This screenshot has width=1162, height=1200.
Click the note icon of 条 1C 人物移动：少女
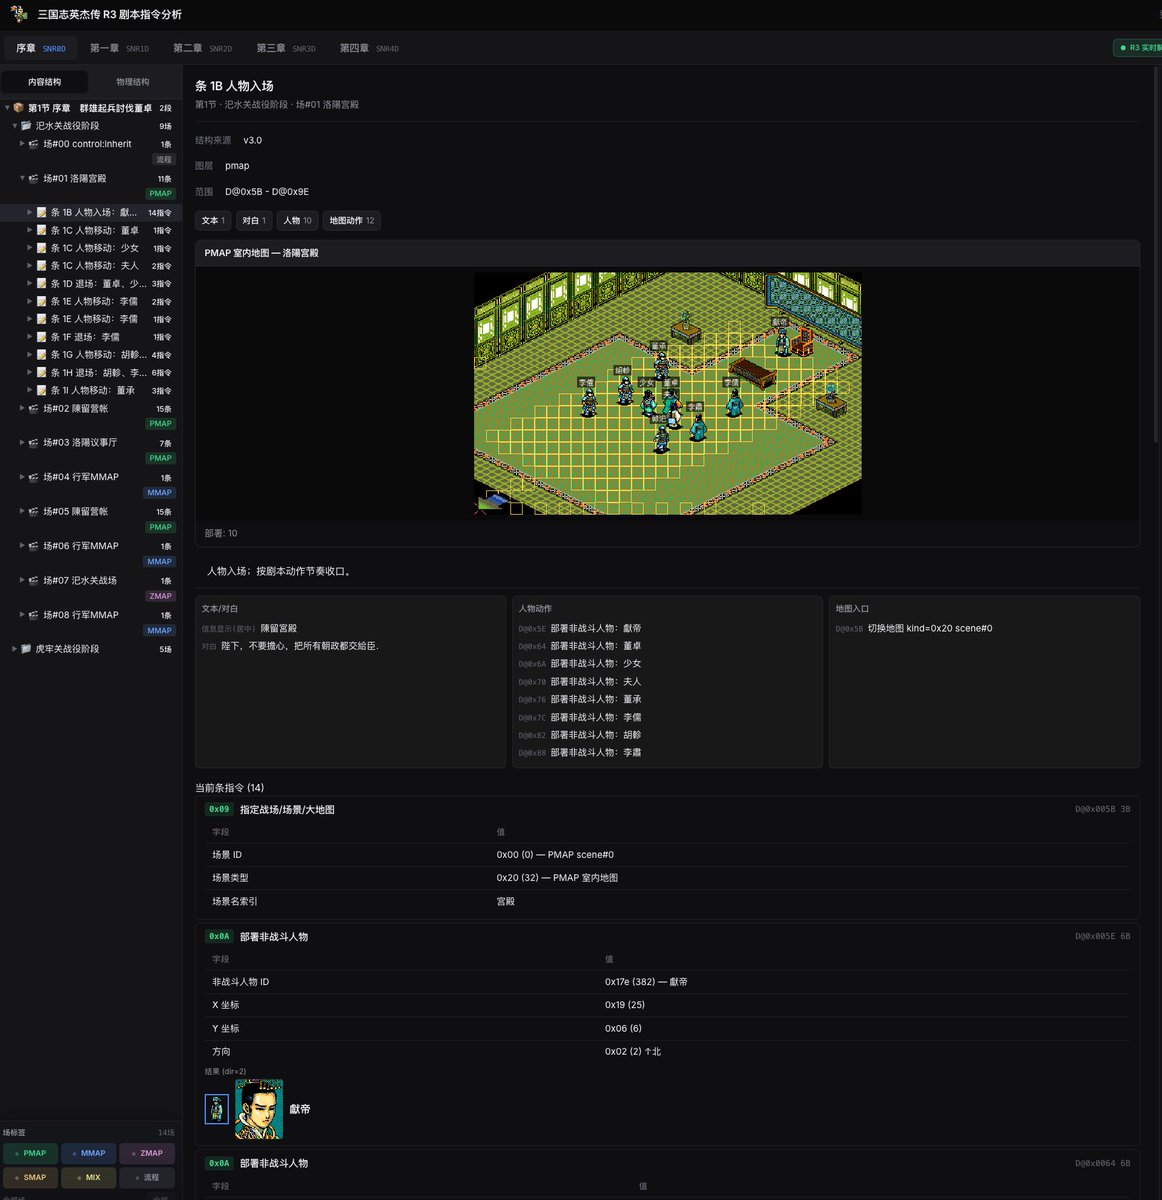click(42, 248)
